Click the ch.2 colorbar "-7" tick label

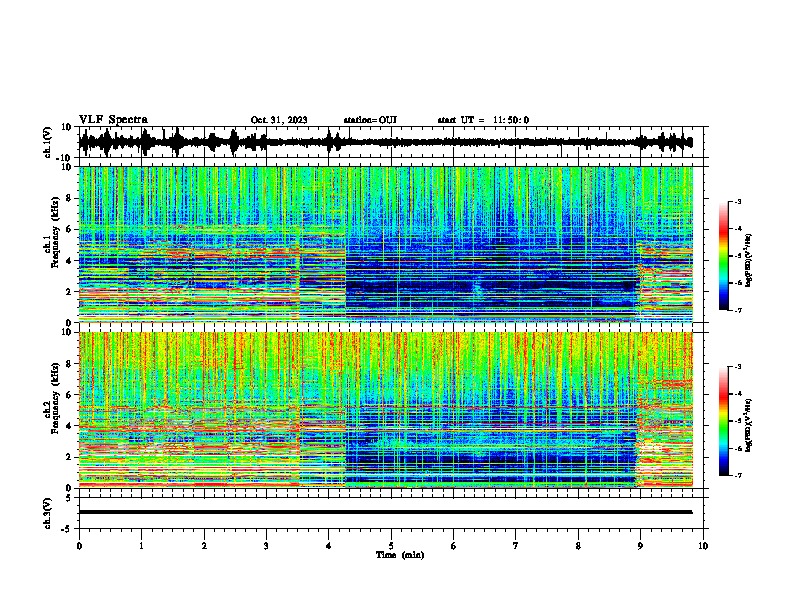pyautogui.click(x=738, y=476)
